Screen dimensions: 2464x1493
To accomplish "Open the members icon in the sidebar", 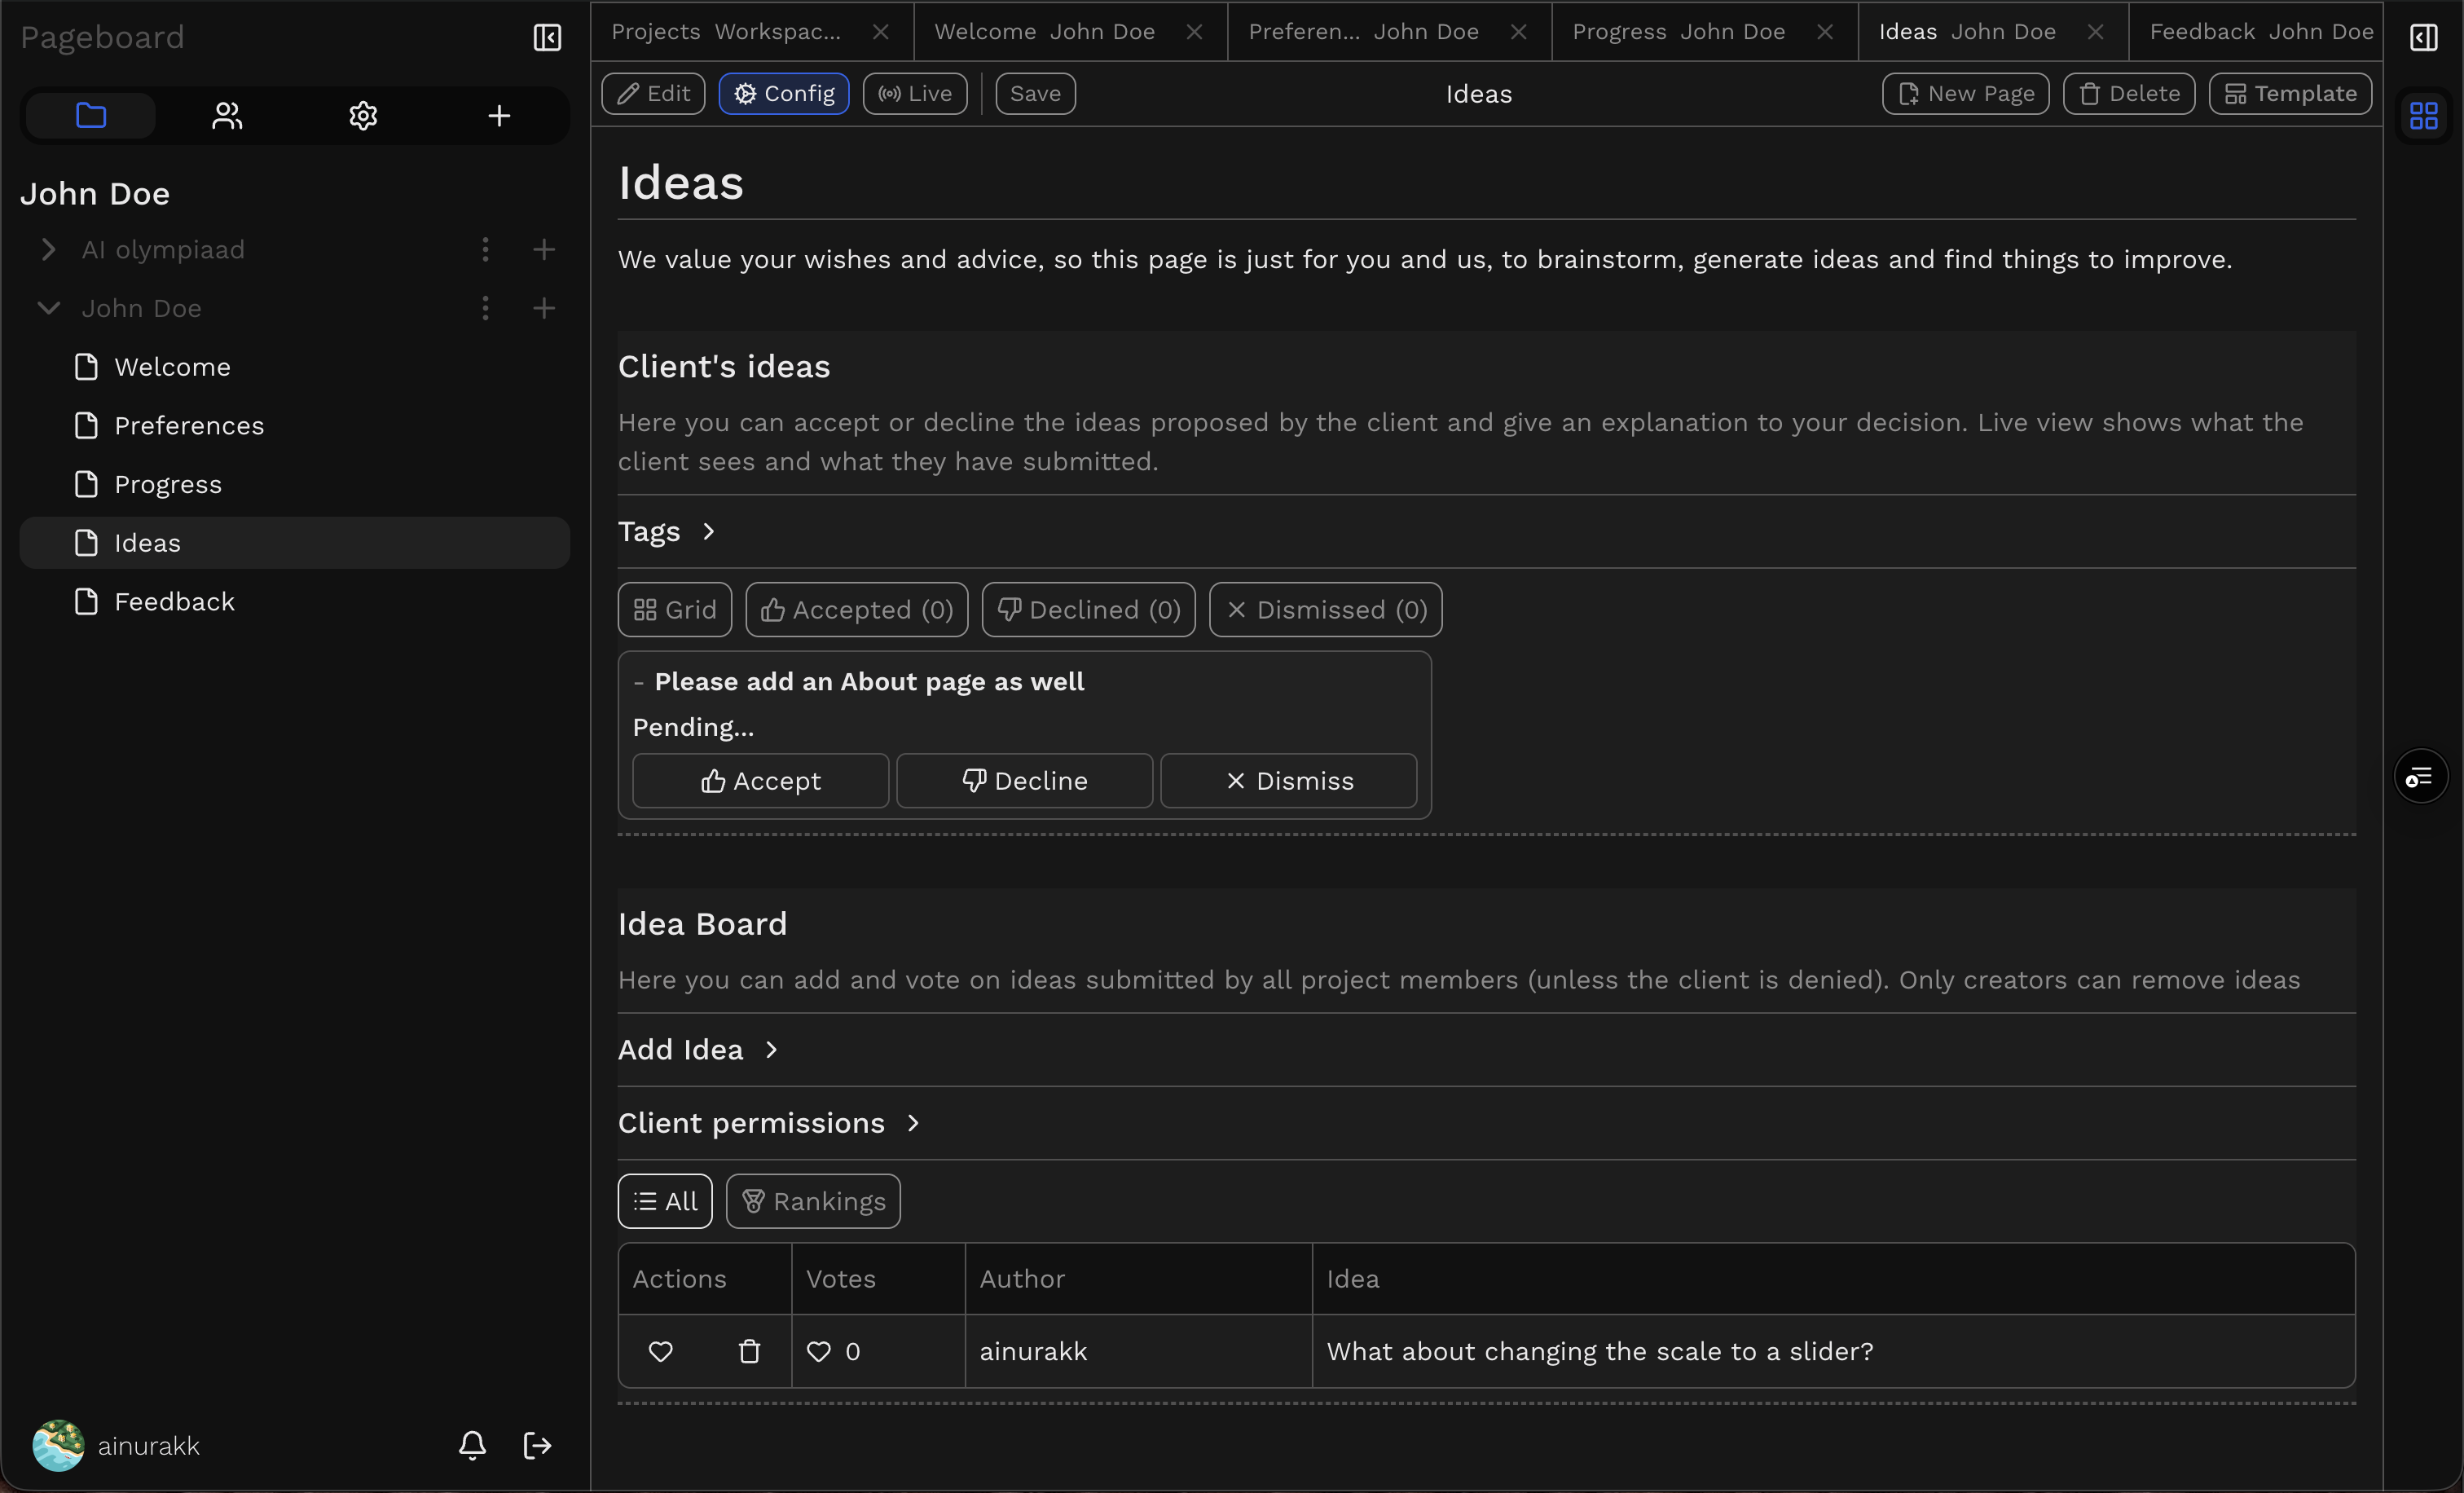I will point(227,116).
